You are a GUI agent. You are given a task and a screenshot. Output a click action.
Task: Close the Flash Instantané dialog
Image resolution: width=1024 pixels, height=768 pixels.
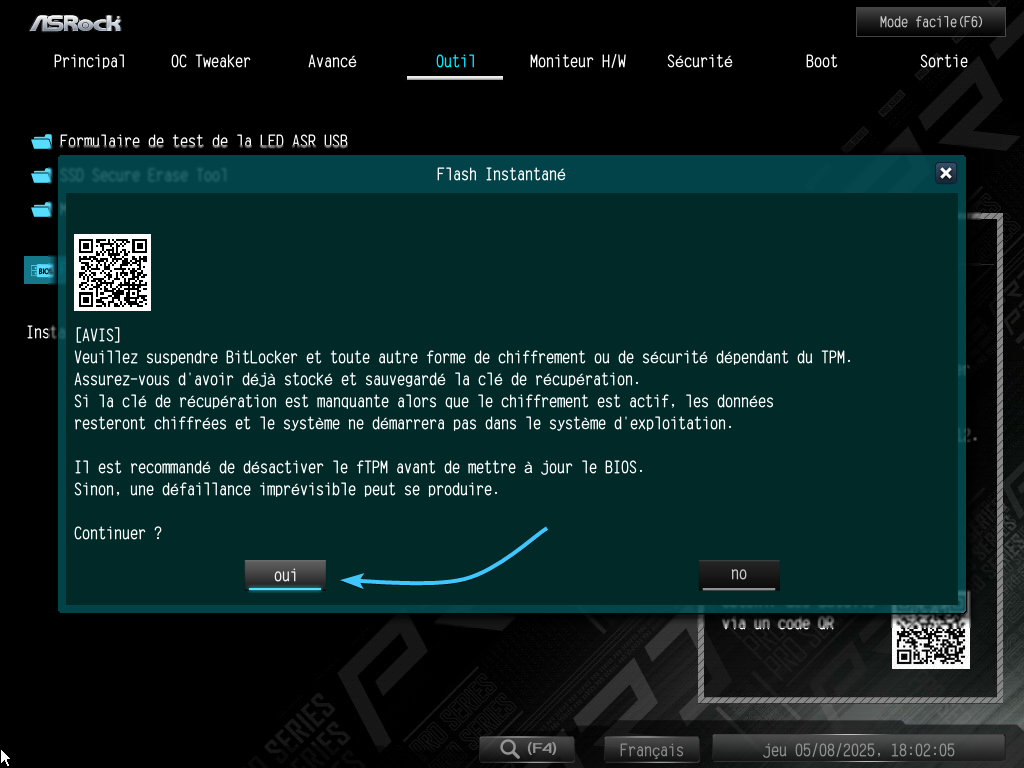point(946,173)
